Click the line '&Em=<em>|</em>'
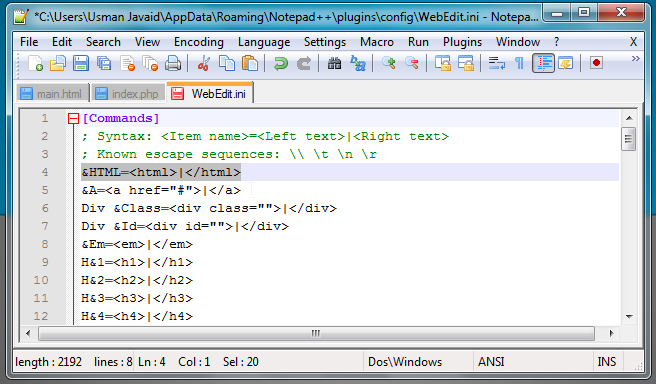Screen dimensions: 656x384 click(137, 244)
